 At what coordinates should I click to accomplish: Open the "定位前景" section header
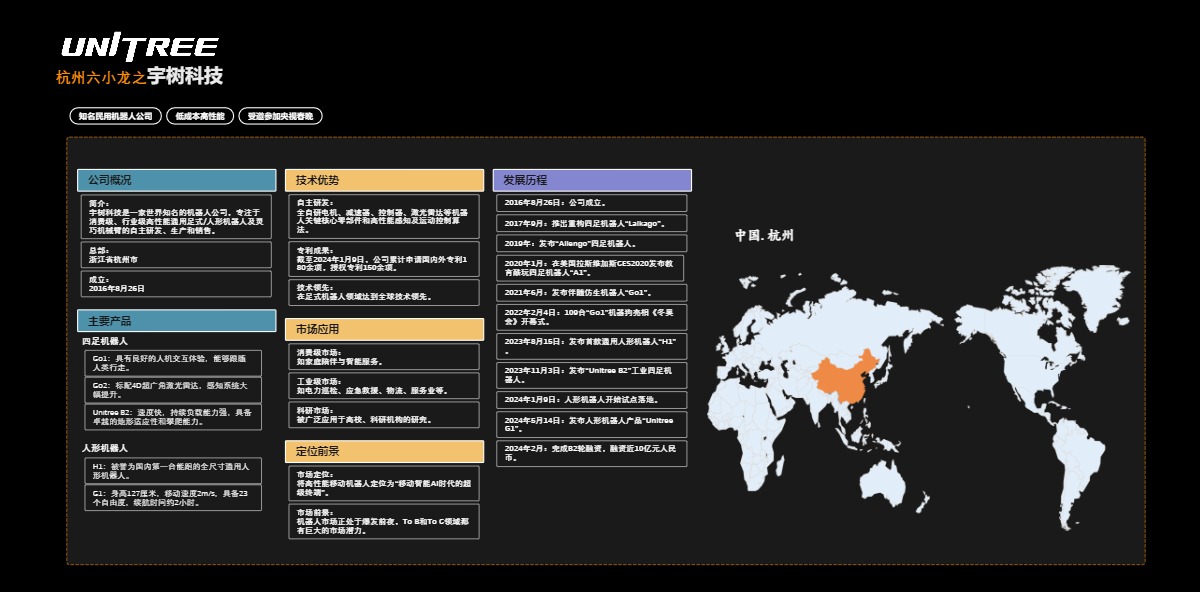click(384, 451)
